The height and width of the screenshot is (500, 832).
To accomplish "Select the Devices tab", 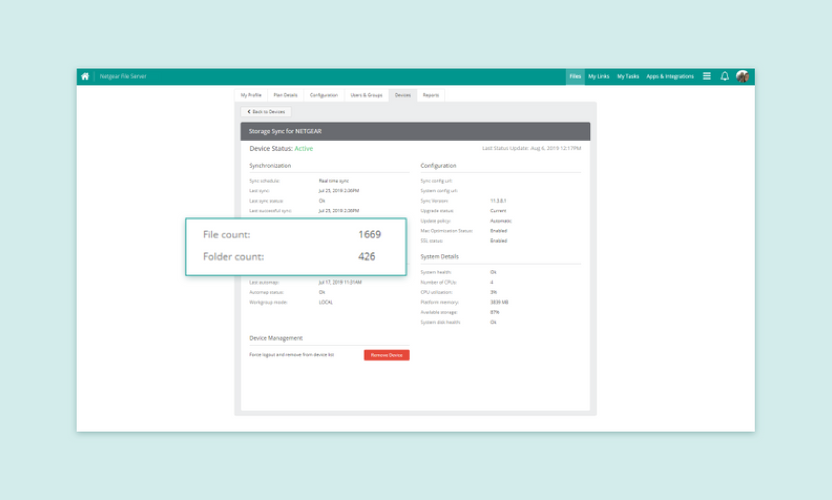I will pyautogui.click(x=402, y=95).
